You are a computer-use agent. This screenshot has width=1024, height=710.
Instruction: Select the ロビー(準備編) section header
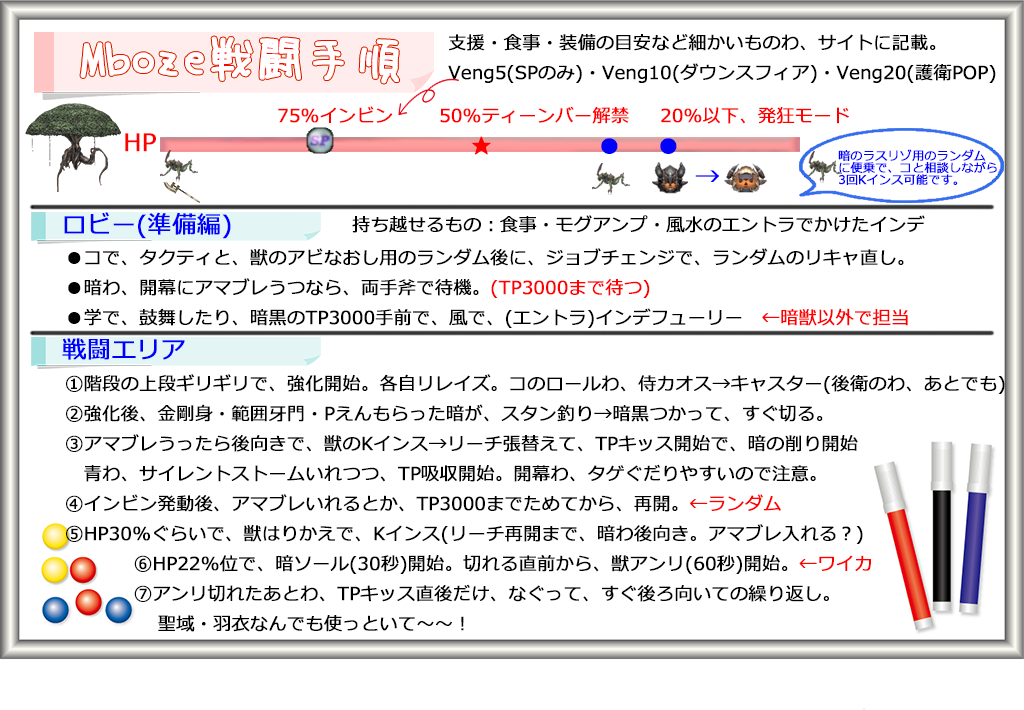coord(150,224)
